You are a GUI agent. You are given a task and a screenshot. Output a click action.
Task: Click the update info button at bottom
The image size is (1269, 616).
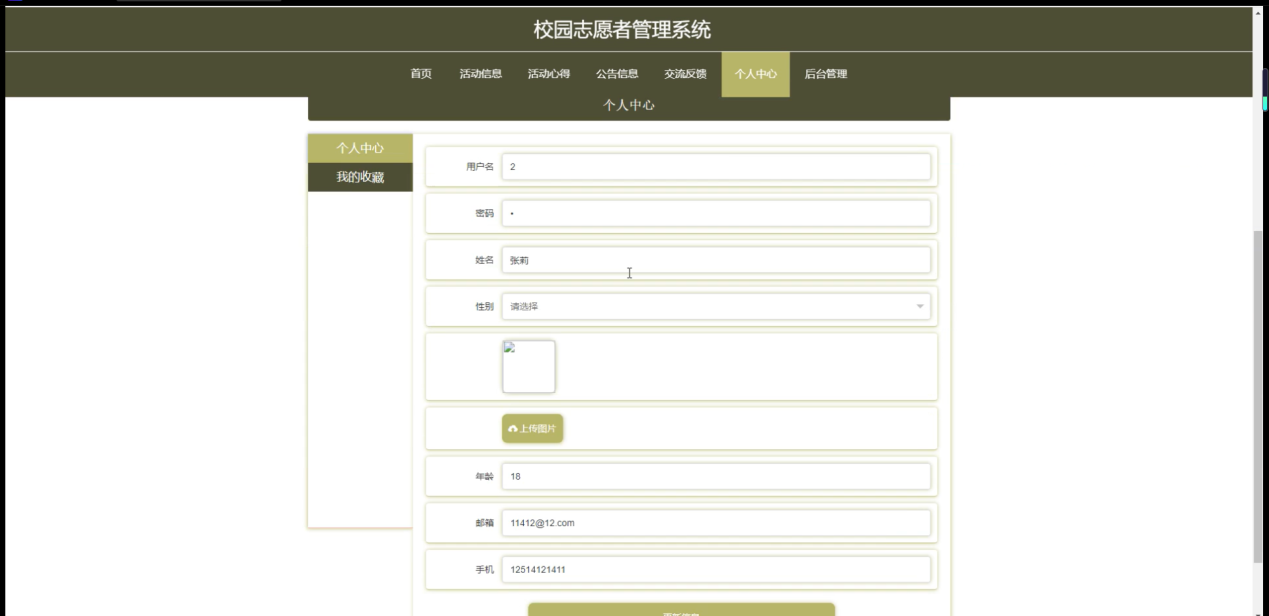pos(681,609)
